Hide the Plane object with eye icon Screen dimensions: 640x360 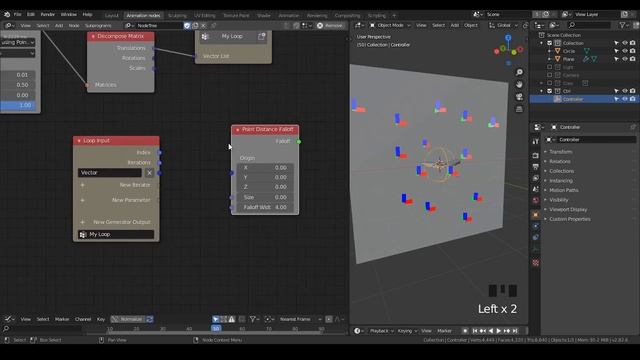(624, 59)
